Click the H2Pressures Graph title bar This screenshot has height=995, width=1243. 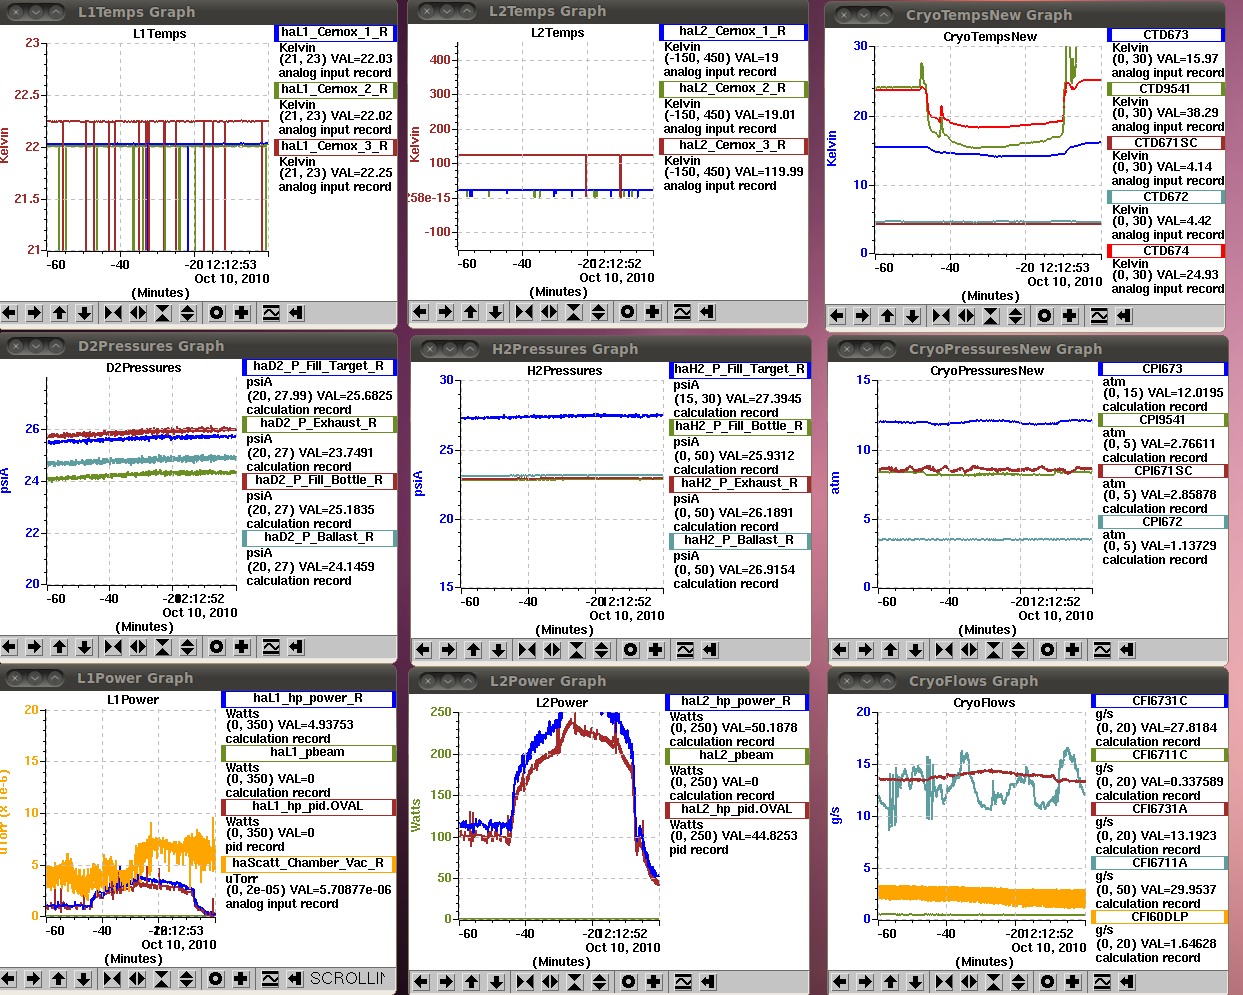(x=609, y=349)
